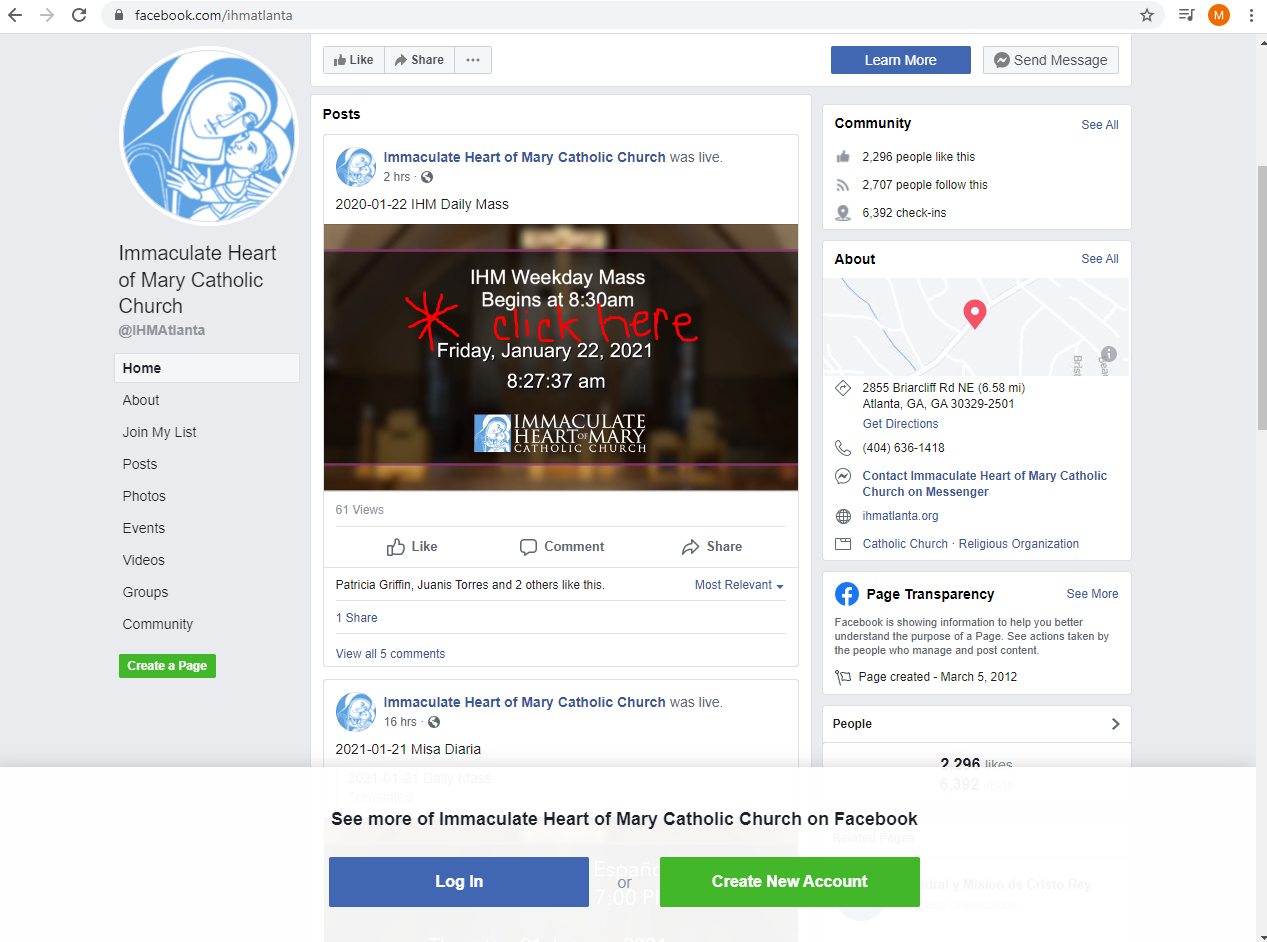Click the @IHMAtlanta page handle
1267x942 pixels.
tap(162, 330)
